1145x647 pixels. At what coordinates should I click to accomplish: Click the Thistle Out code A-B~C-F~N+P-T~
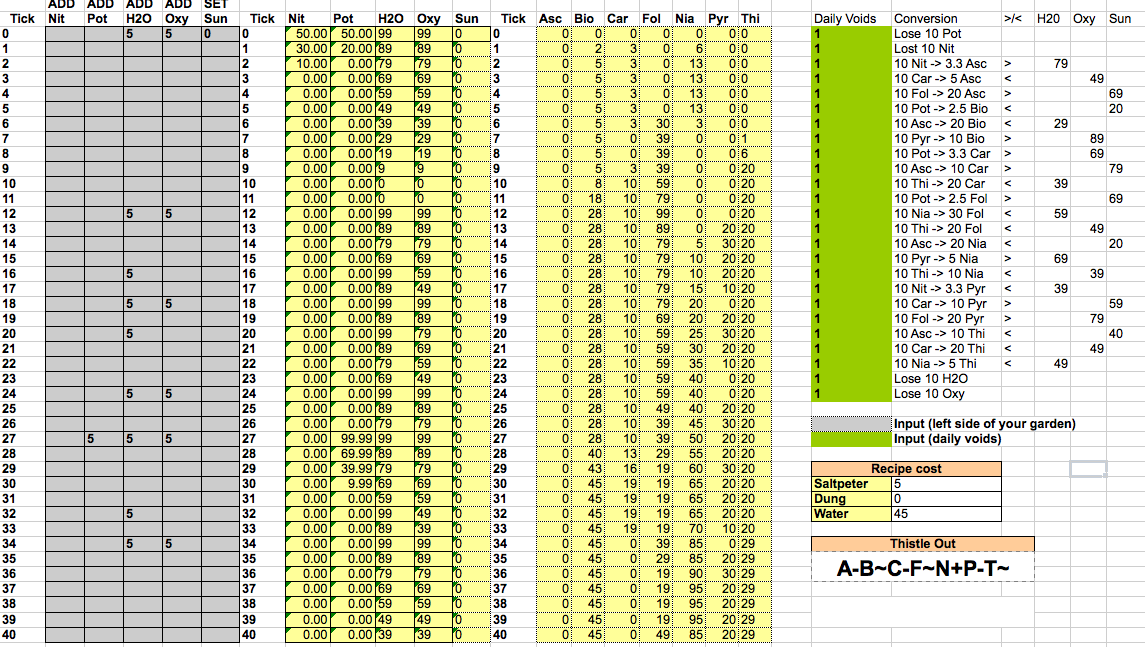923,567
